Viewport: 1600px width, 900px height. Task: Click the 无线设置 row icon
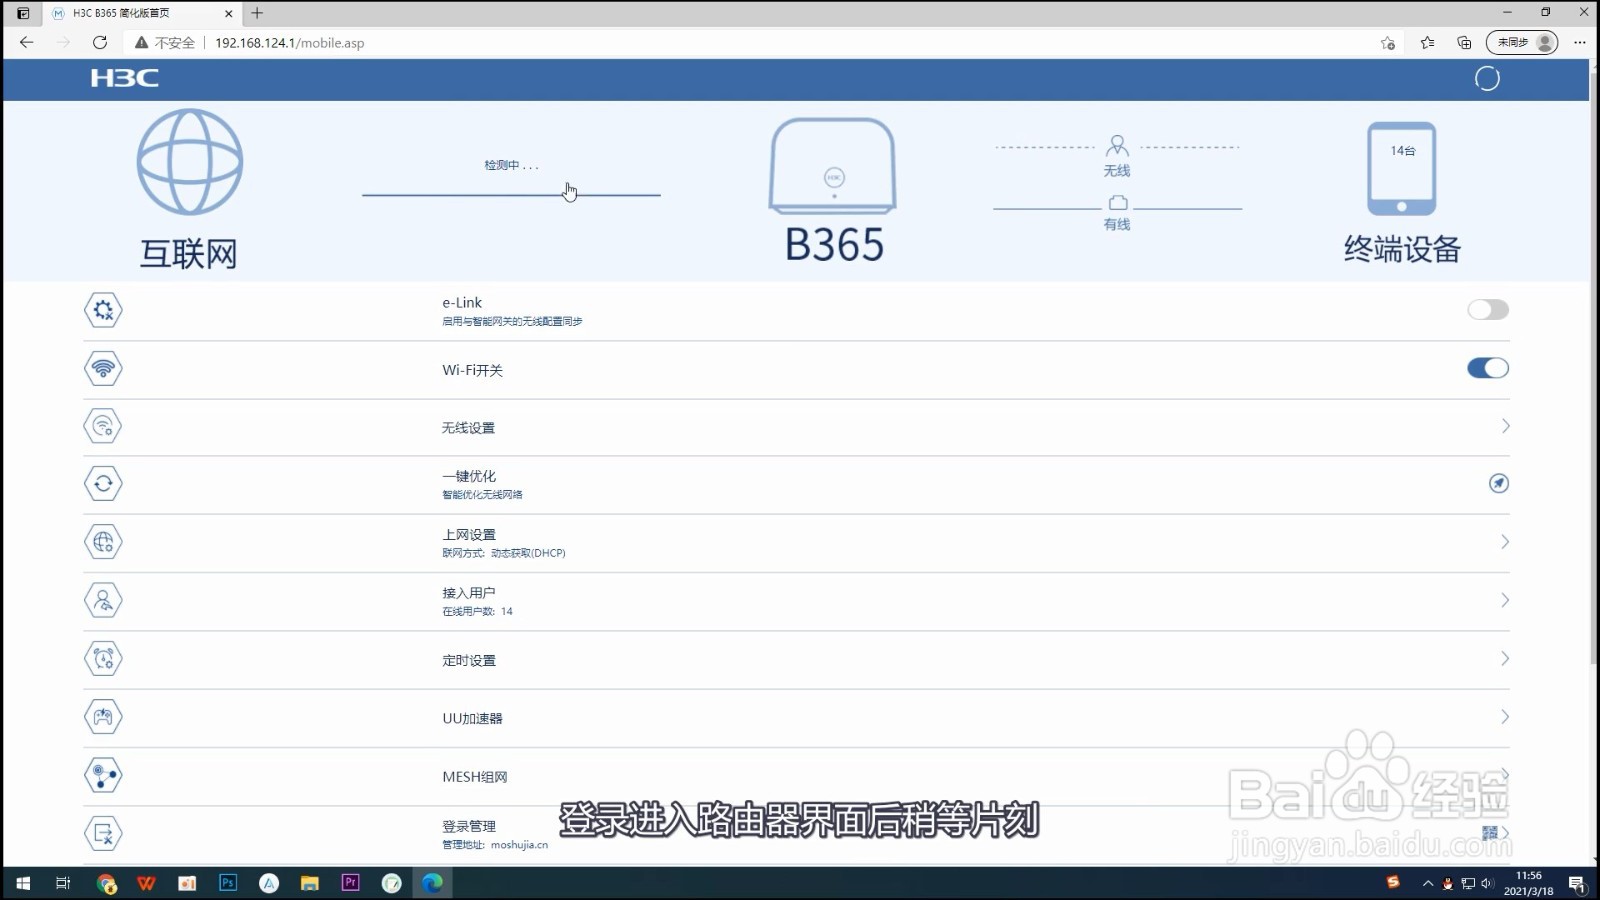tap(103, 426)
